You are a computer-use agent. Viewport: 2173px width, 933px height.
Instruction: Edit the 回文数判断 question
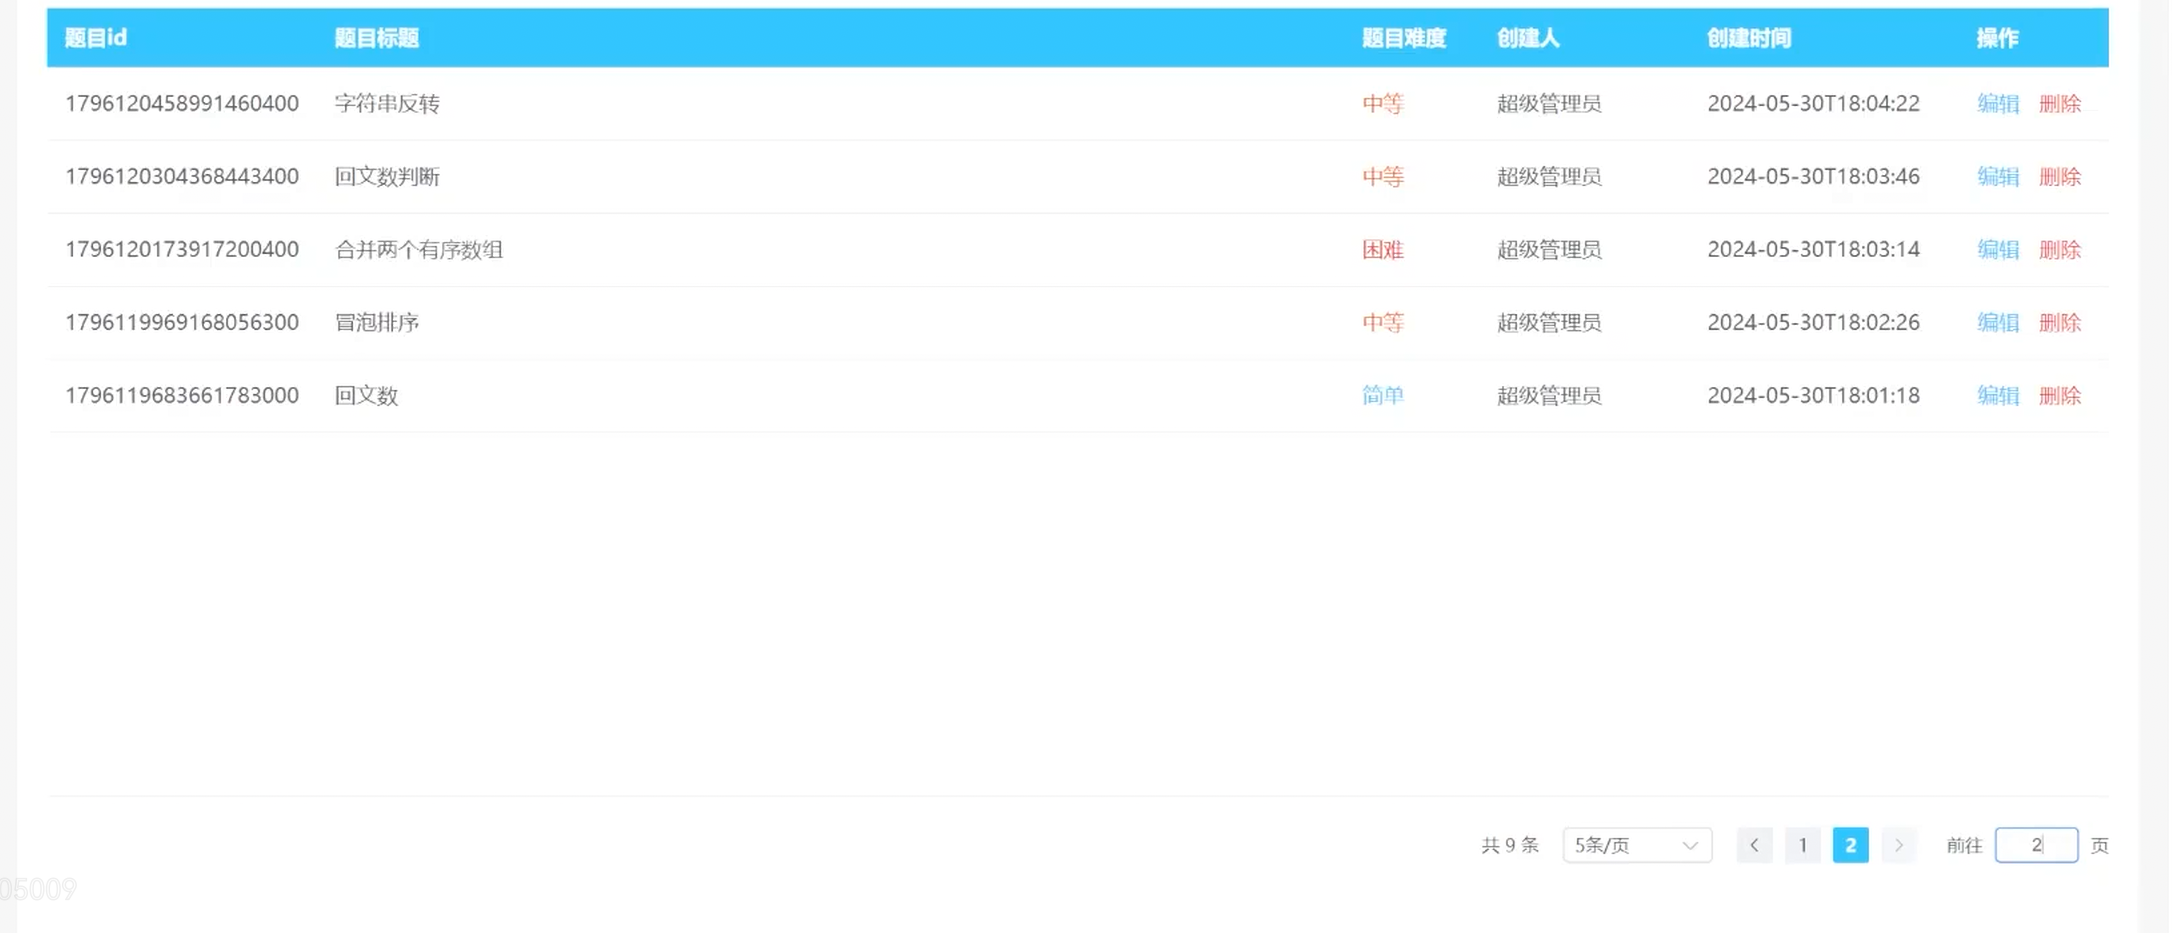1997,176
